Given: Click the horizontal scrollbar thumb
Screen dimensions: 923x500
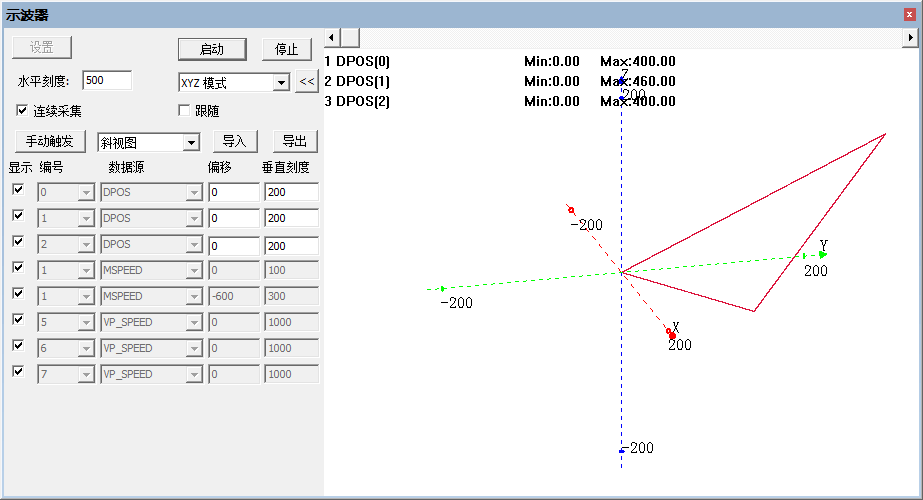Looking at the screenshot, I should click(350, 38).
